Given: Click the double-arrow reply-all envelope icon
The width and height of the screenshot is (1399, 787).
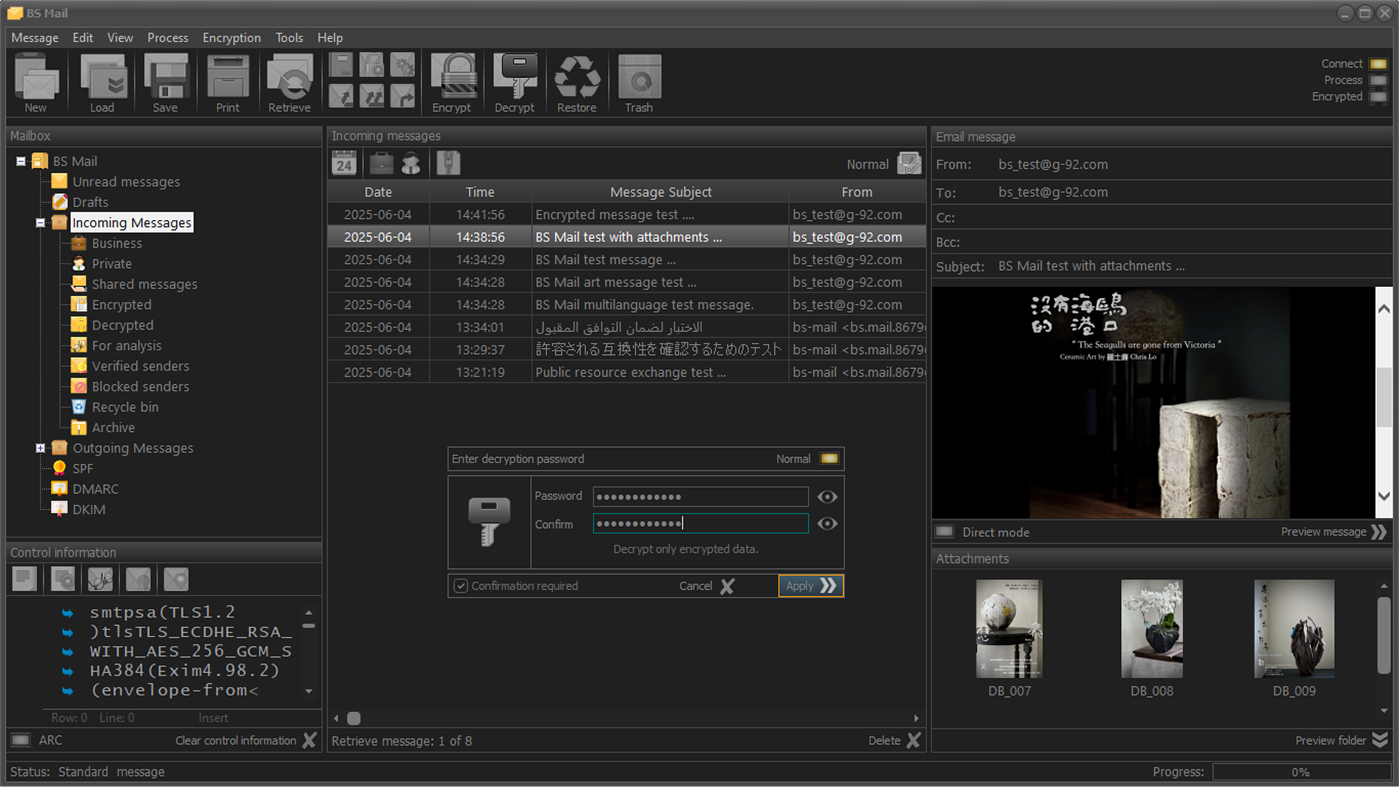Looking at the screenshot, I should [x=372, y=95].
